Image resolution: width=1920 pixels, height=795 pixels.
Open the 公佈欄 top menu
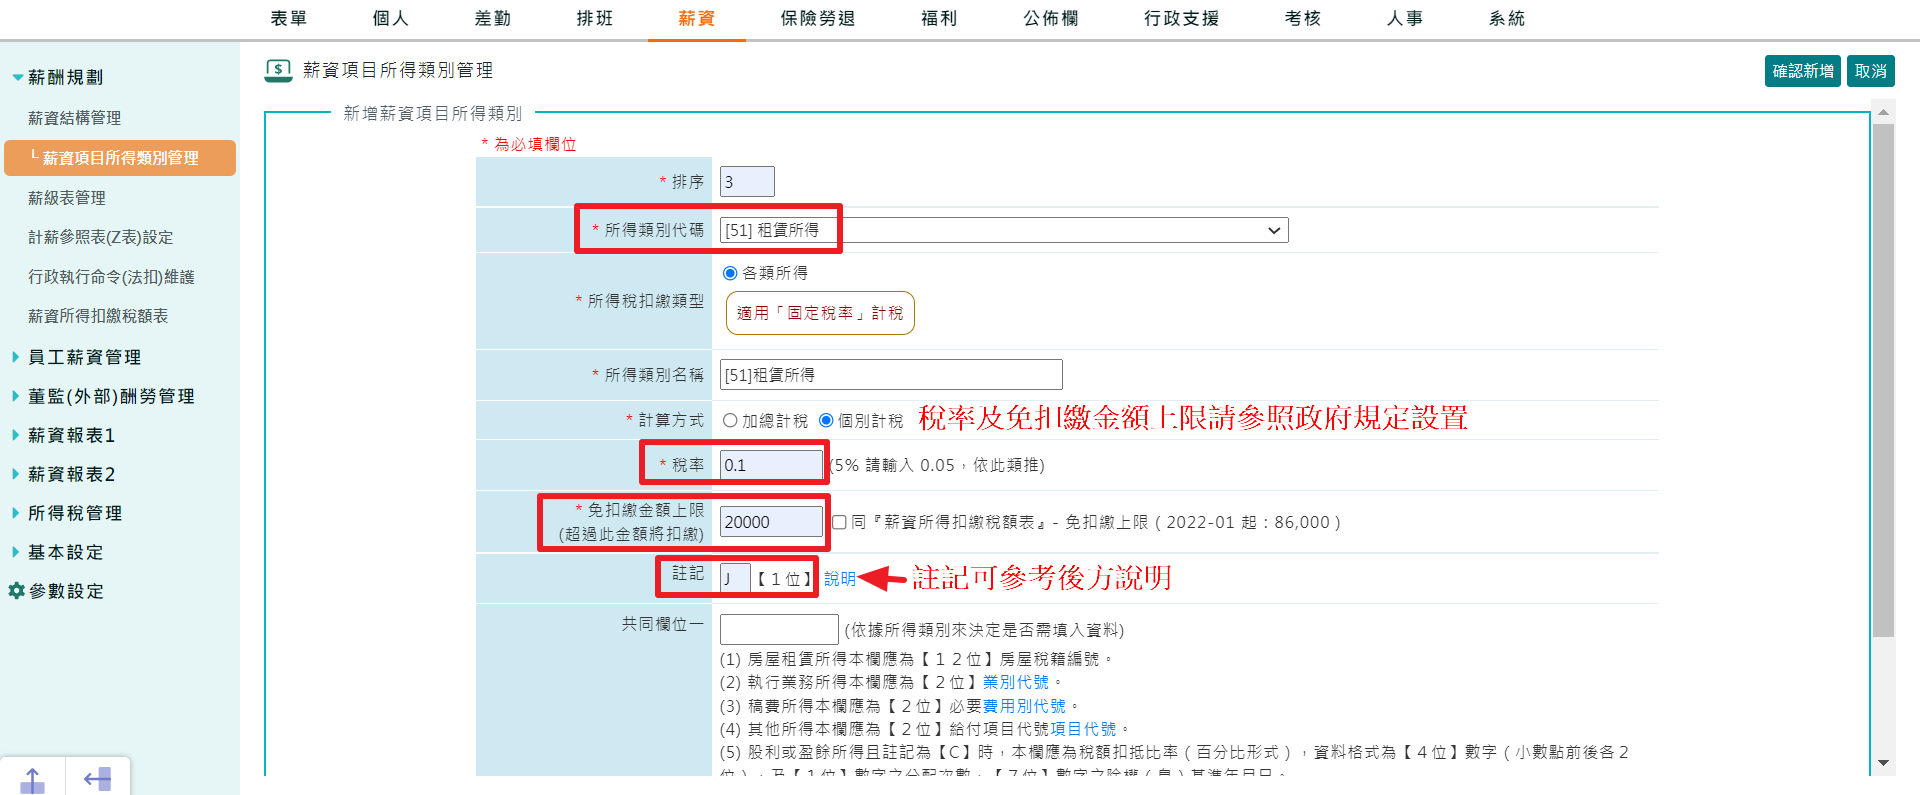tap(1051, 18)
